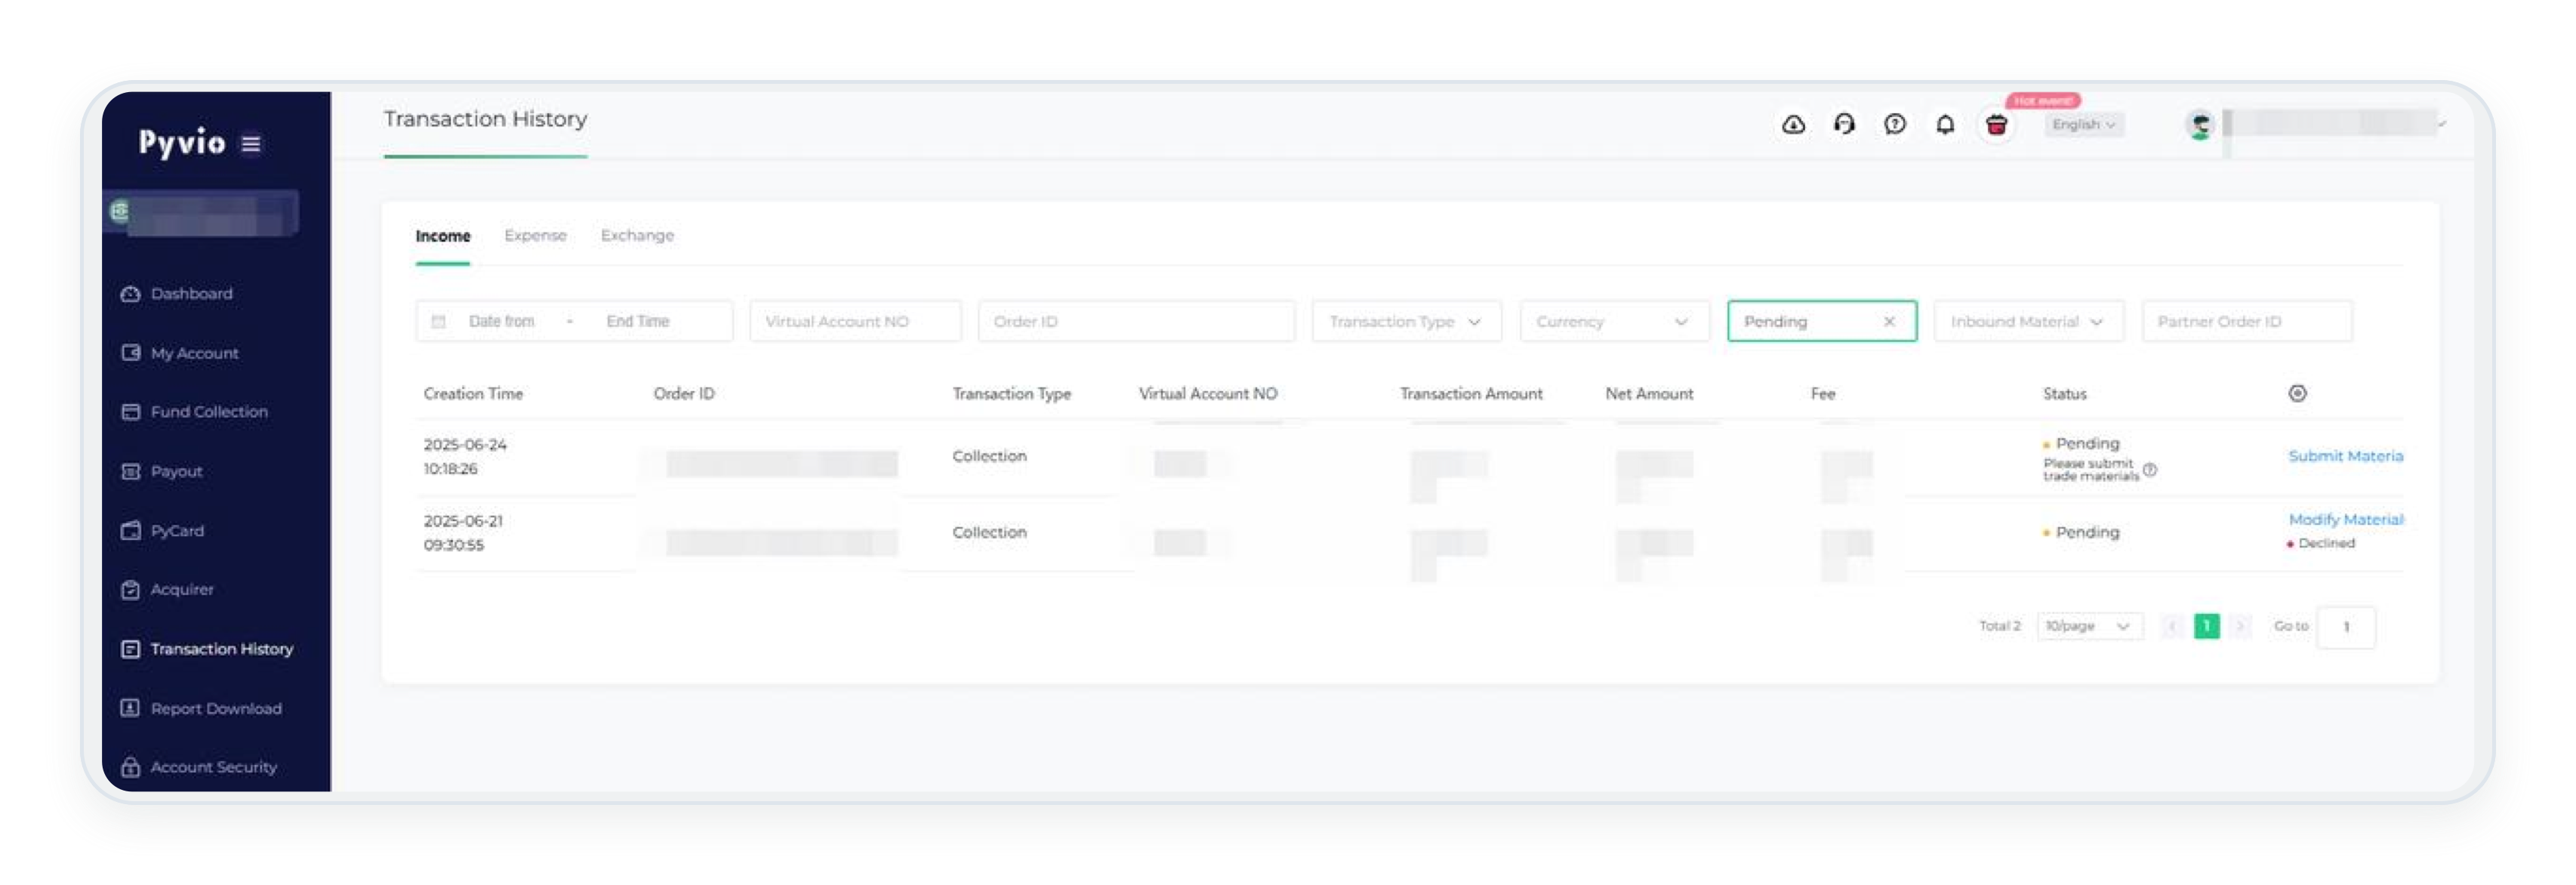Click the cloud download icon in header
The height and width of the screenshot is (885, 2576).
click(1793, 124)
